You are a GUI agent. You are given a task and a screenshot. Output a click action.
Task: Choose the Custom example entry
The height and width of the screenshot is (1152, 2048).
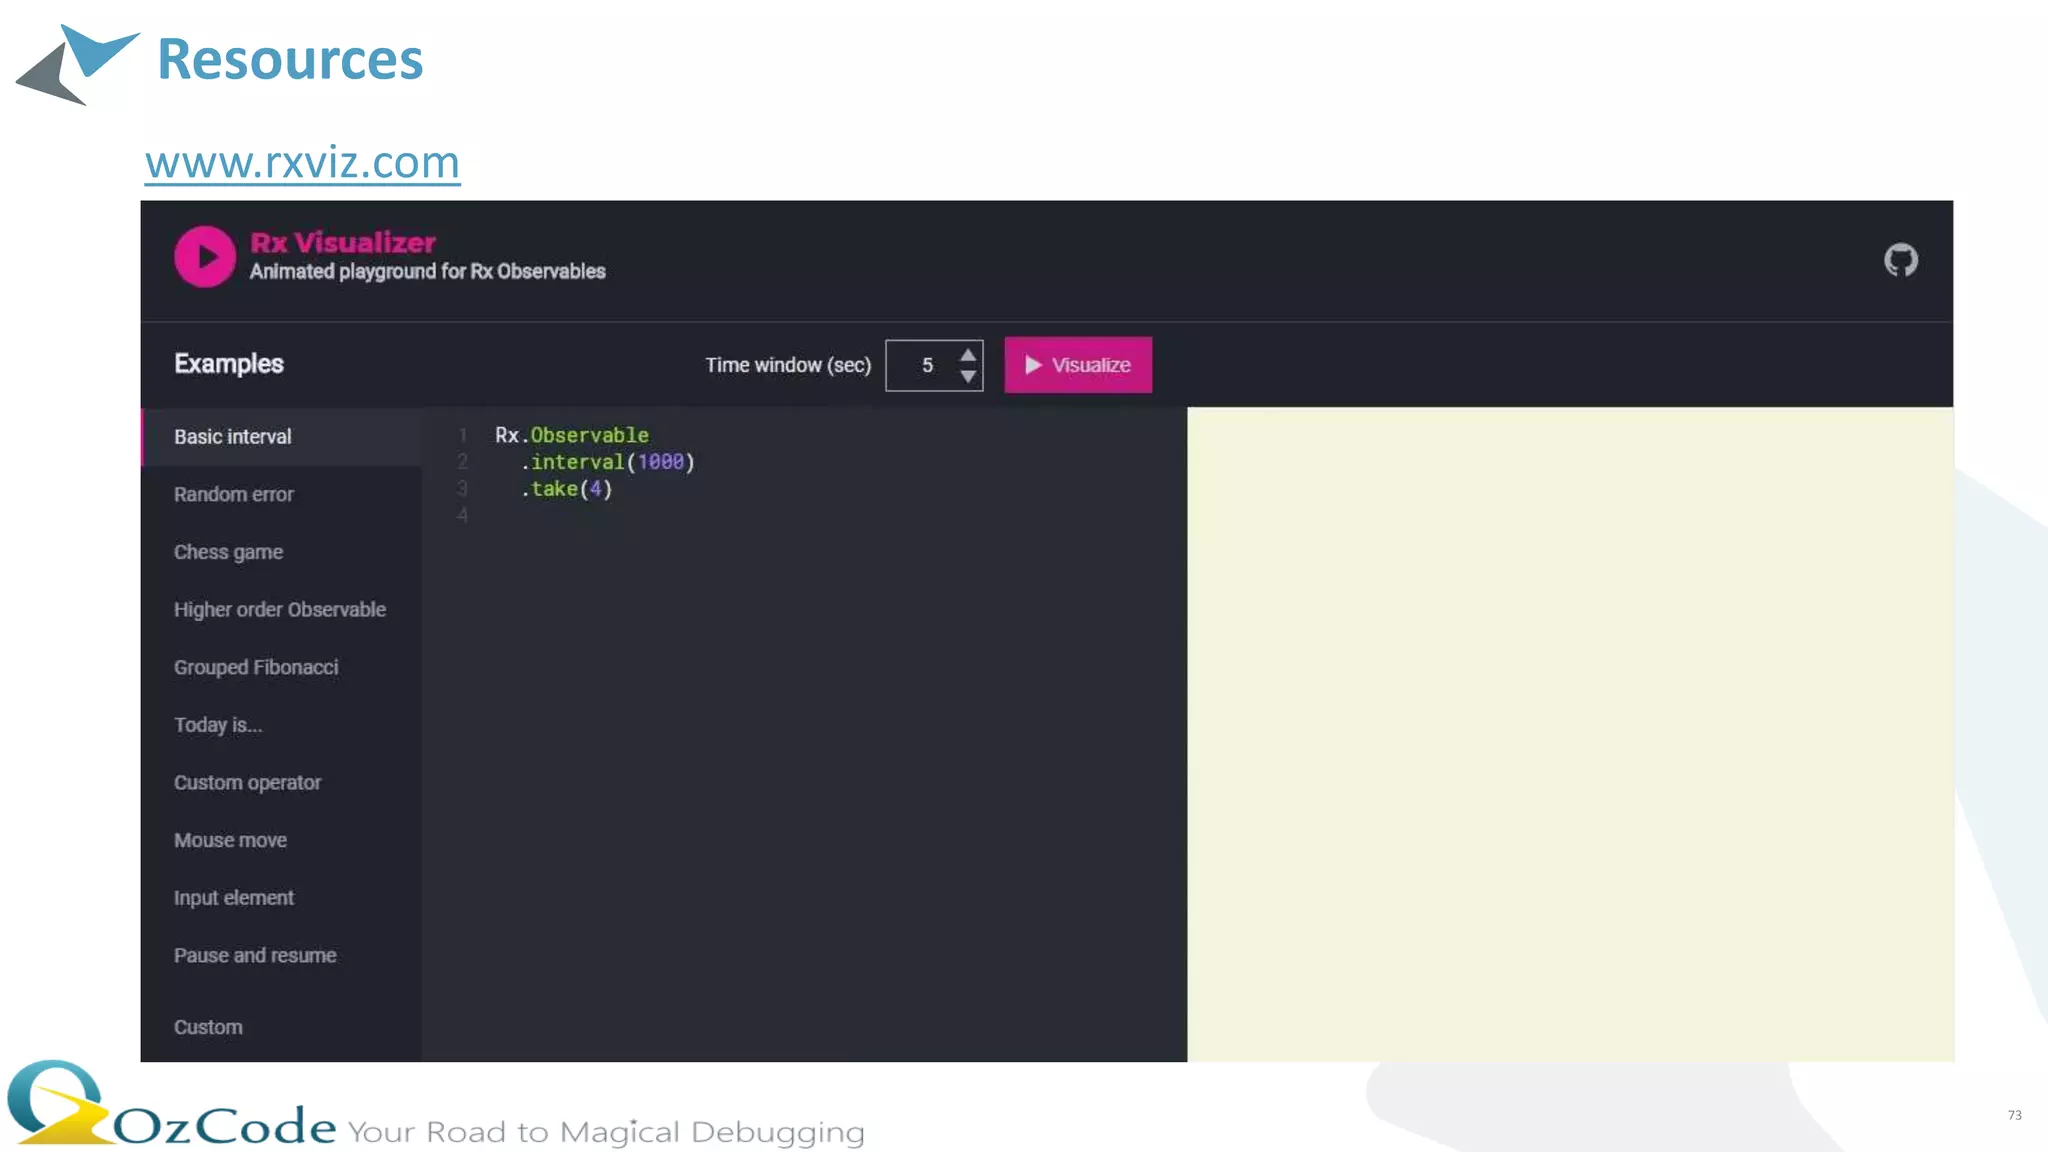208,1027
